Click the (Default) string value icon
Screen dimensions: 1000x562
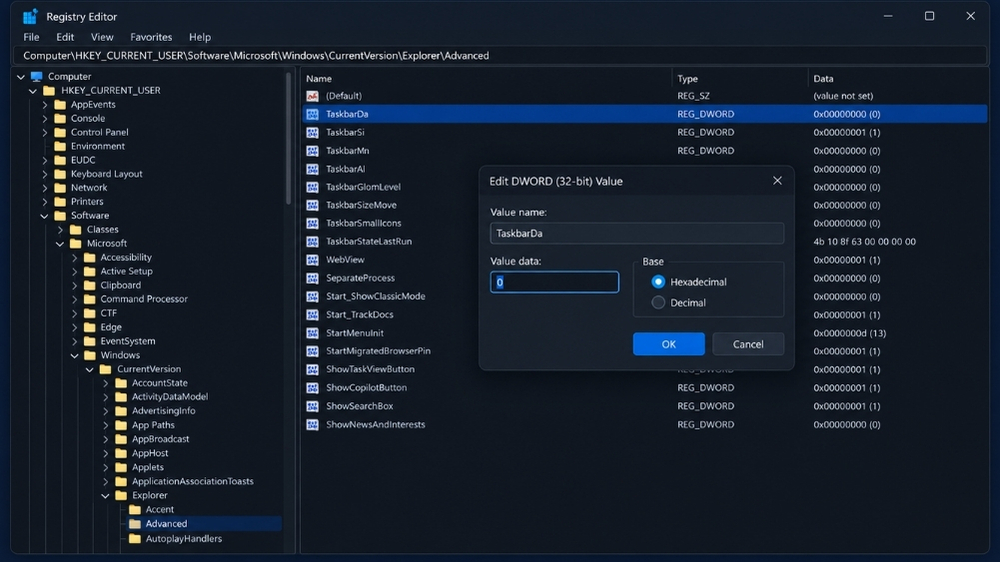(x=312, y=96)
